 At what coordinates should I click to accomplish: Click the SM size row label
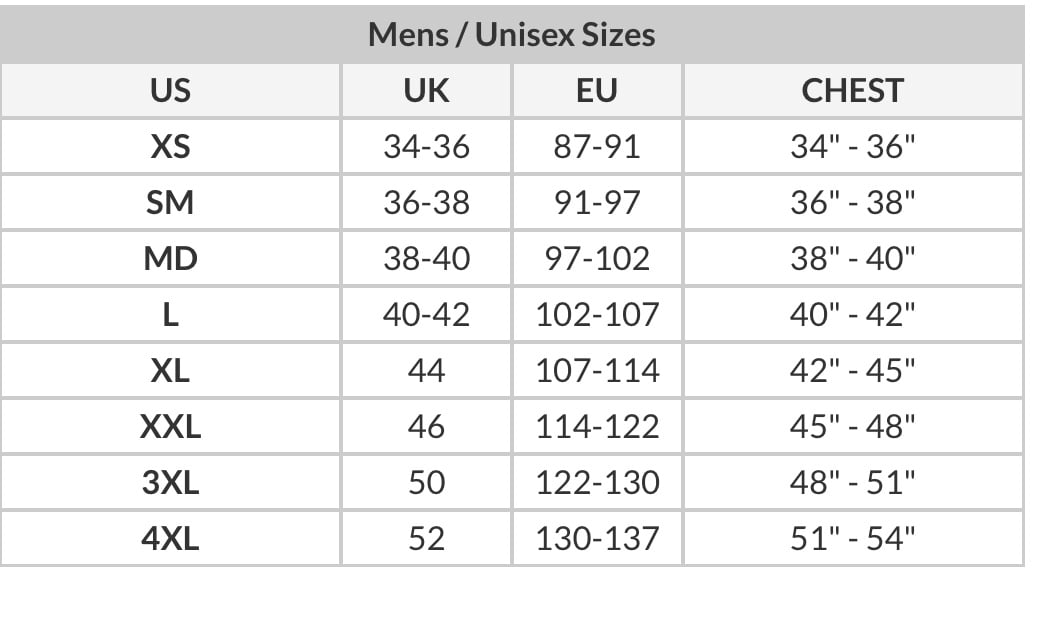click(x=170, y=203)
